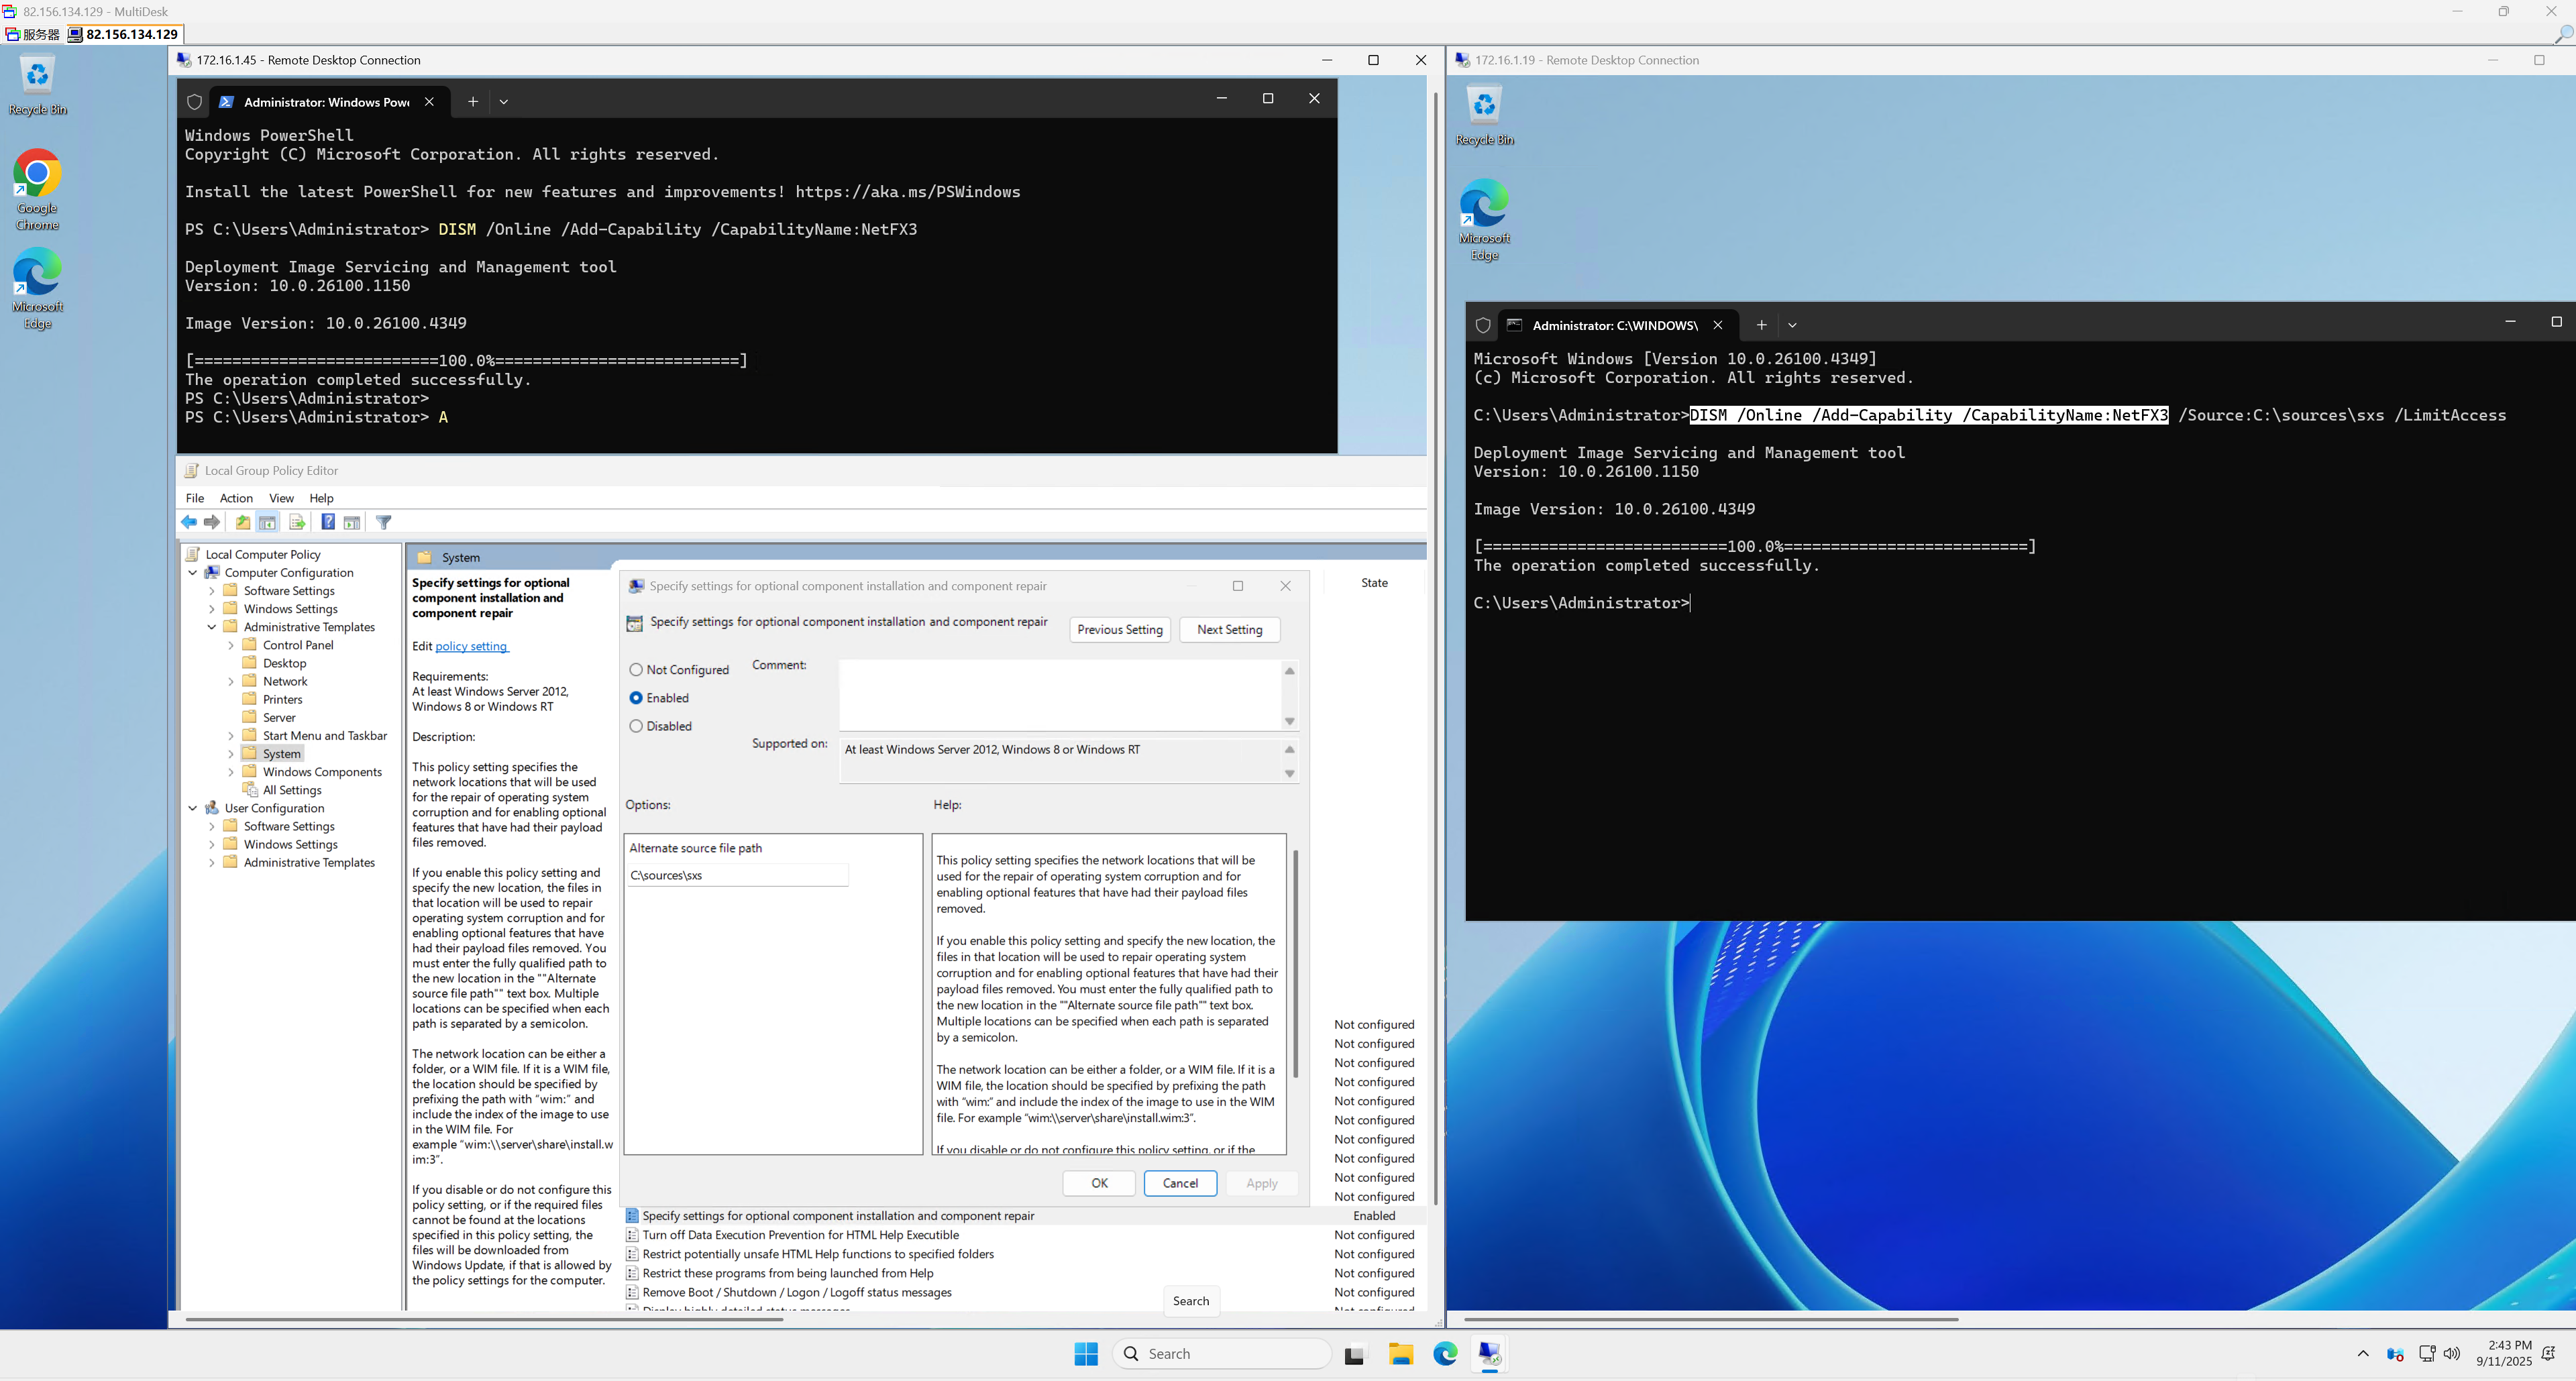Open Action menu in Group Policy Editor

point(236,498)
